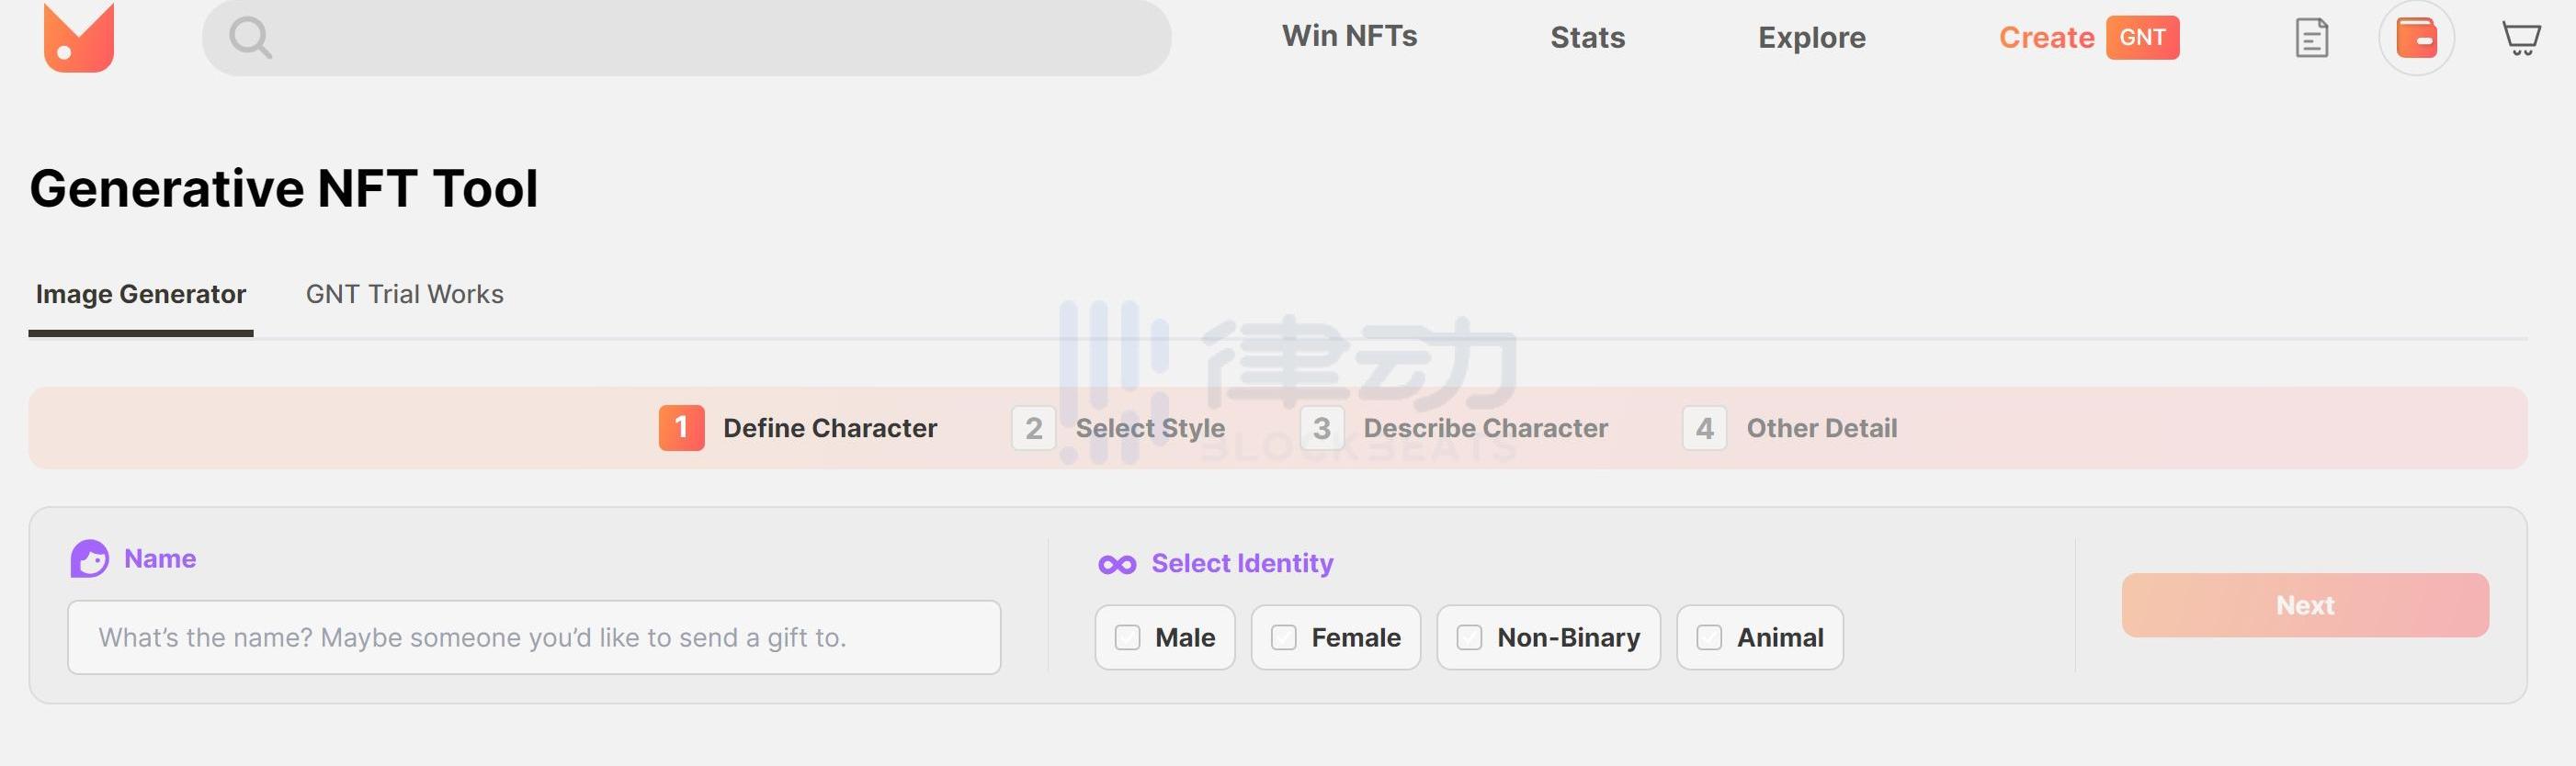Viewport: 2576px width, 766px height.
Task: Click the character name input field
Action: 534,637
